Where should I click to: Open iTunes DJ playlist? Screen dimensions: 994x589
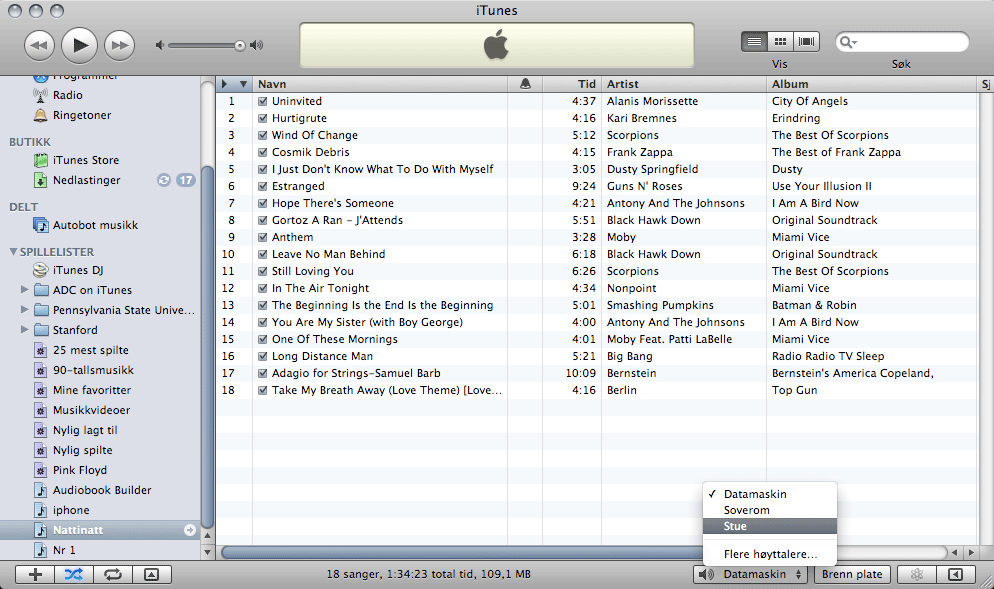pyautogui.click(x=78, y=270)
